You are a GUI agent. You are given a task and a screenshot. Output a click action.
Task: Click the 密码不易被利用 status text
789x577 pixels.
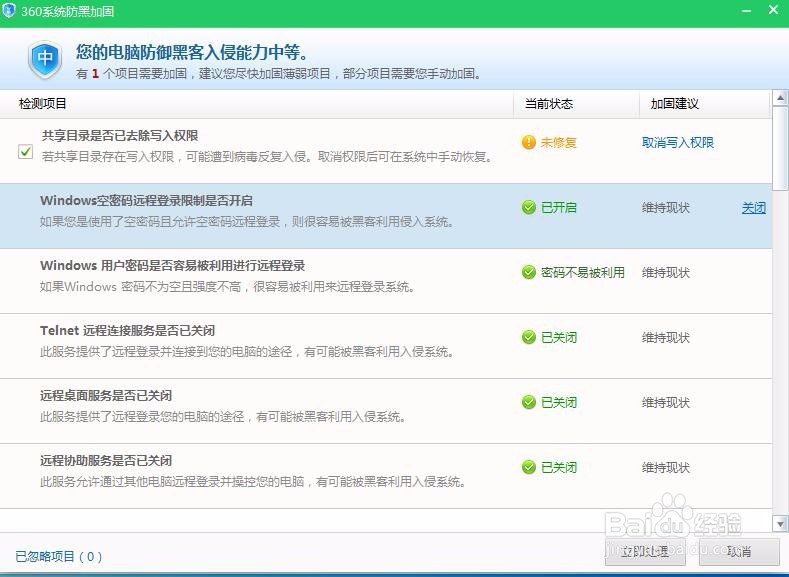click(x=583, y=273)
